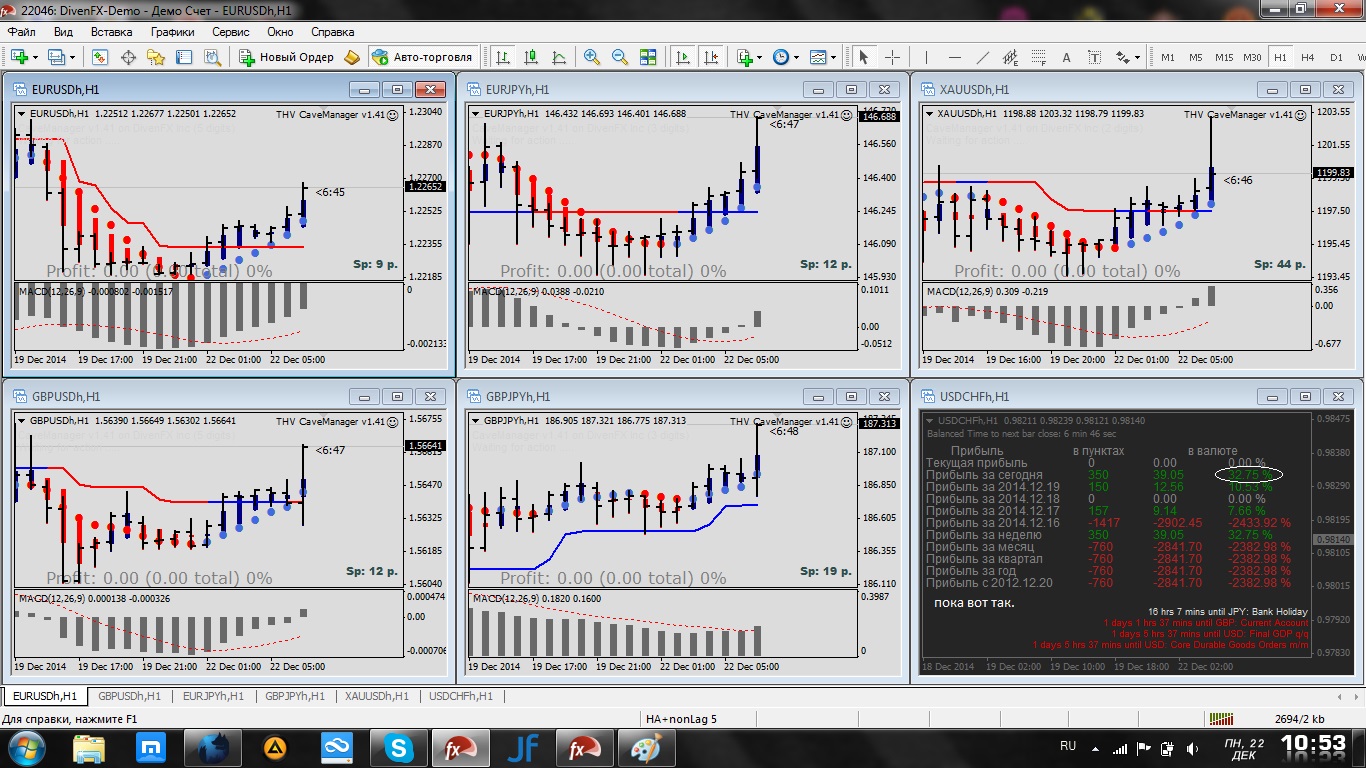Select the text label tool

(1094, 57)
